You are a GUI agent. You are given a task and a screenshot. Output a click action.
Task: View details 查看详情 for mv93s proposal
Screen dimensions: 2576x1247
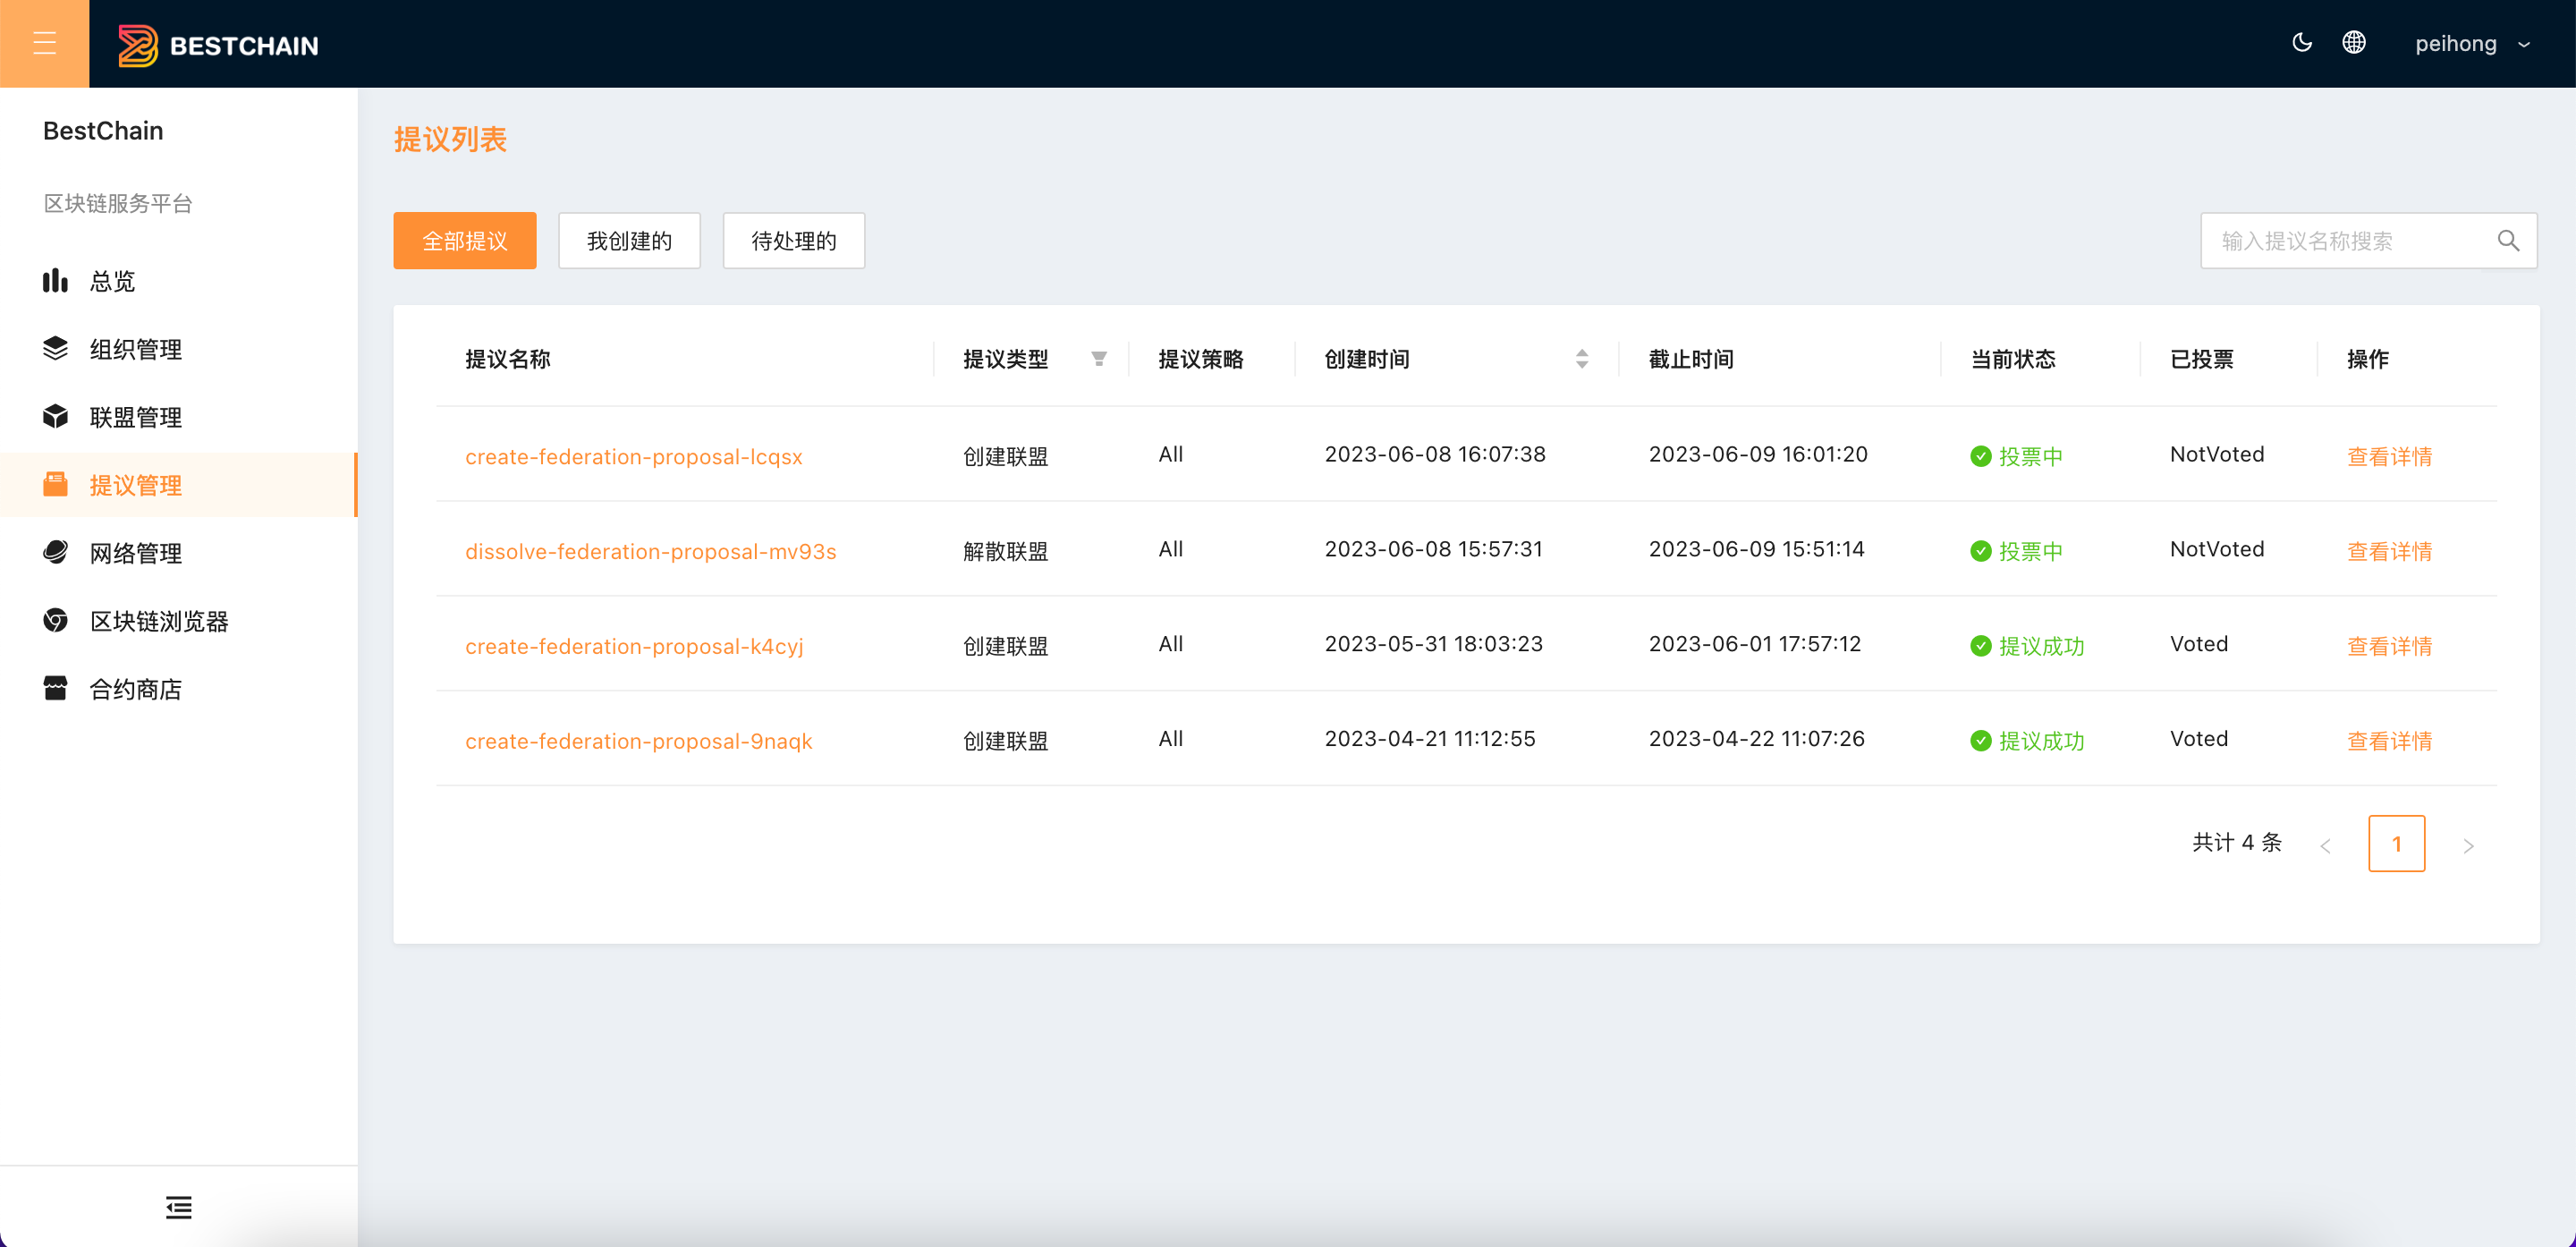point(2389,551)
